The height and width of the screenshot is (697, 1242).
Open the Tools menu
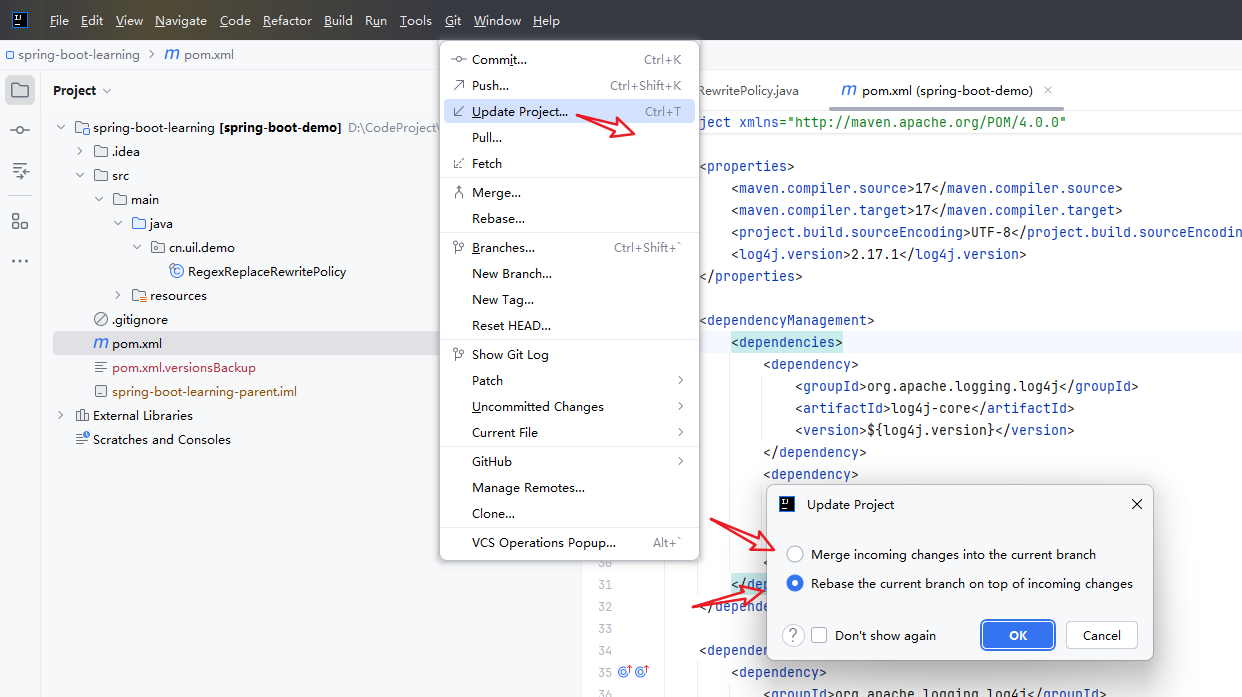click(416, 20)
